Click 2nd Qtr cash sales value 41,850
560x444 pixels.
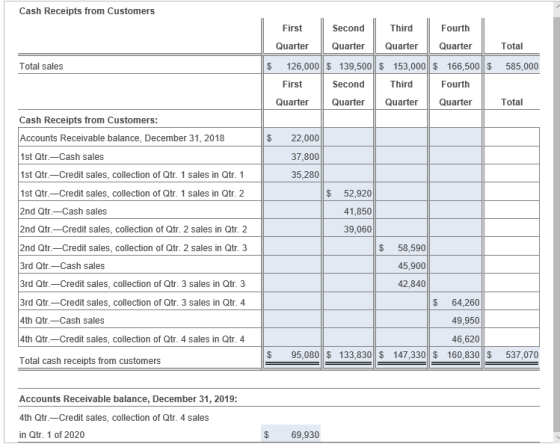pos(348,211)
